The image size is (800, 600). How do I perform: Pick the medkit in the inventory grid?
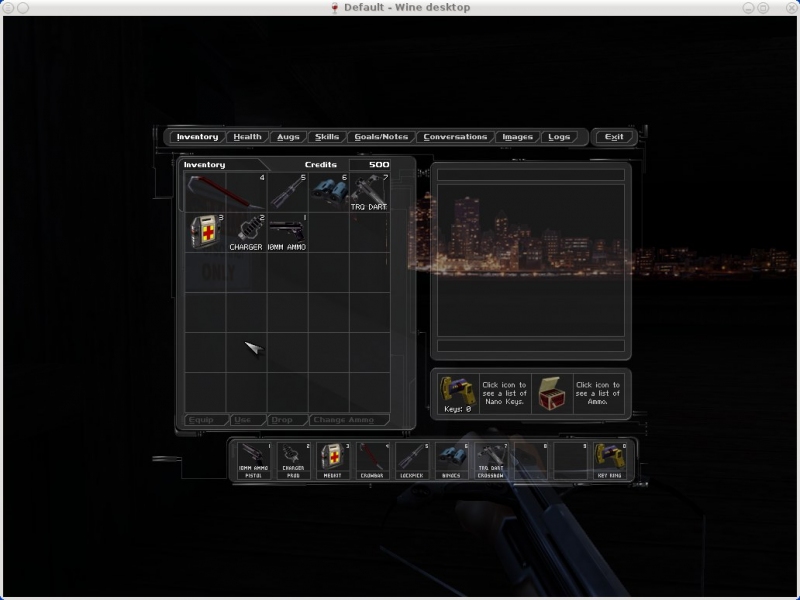204,231
